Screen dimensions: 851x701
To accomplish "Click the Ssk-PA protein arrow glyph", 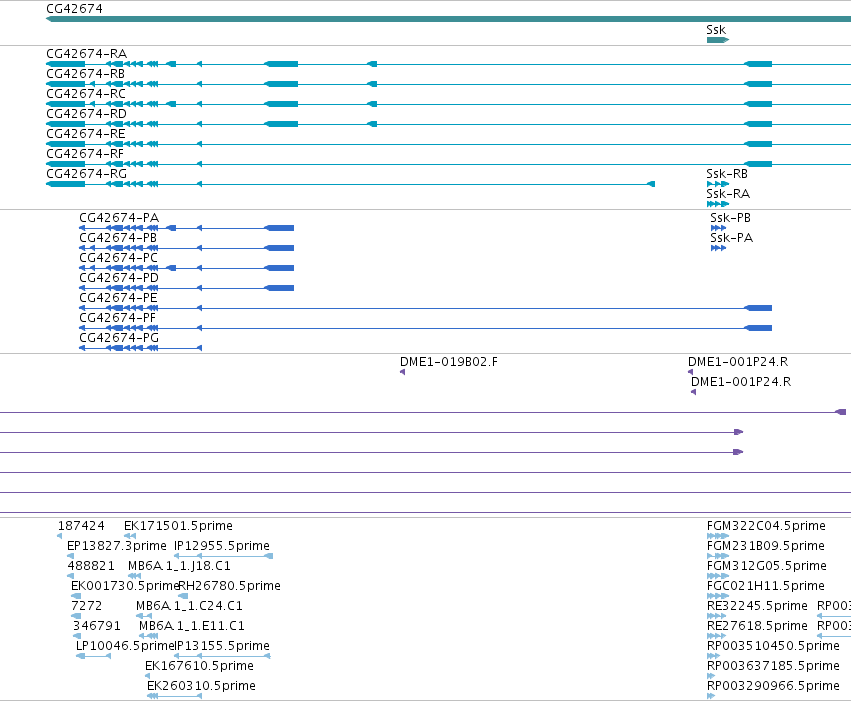I will pos(718,248).
